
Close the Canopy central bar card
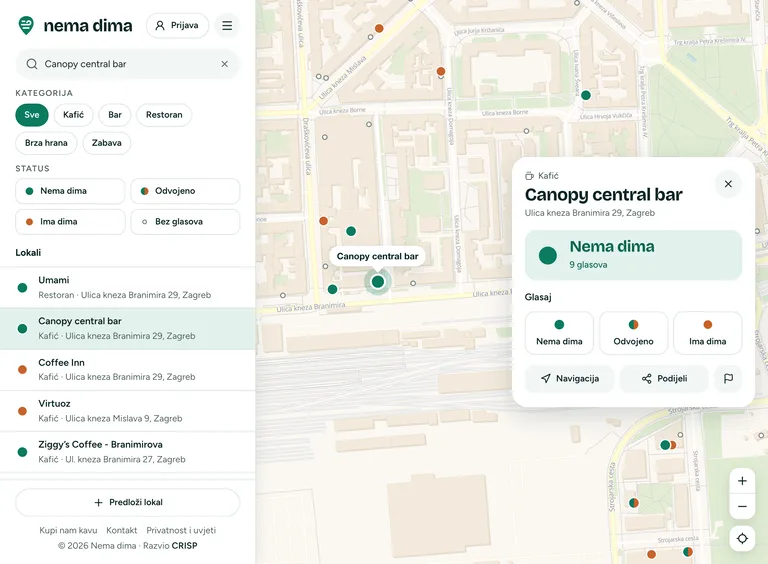click(x=728, y=184)
